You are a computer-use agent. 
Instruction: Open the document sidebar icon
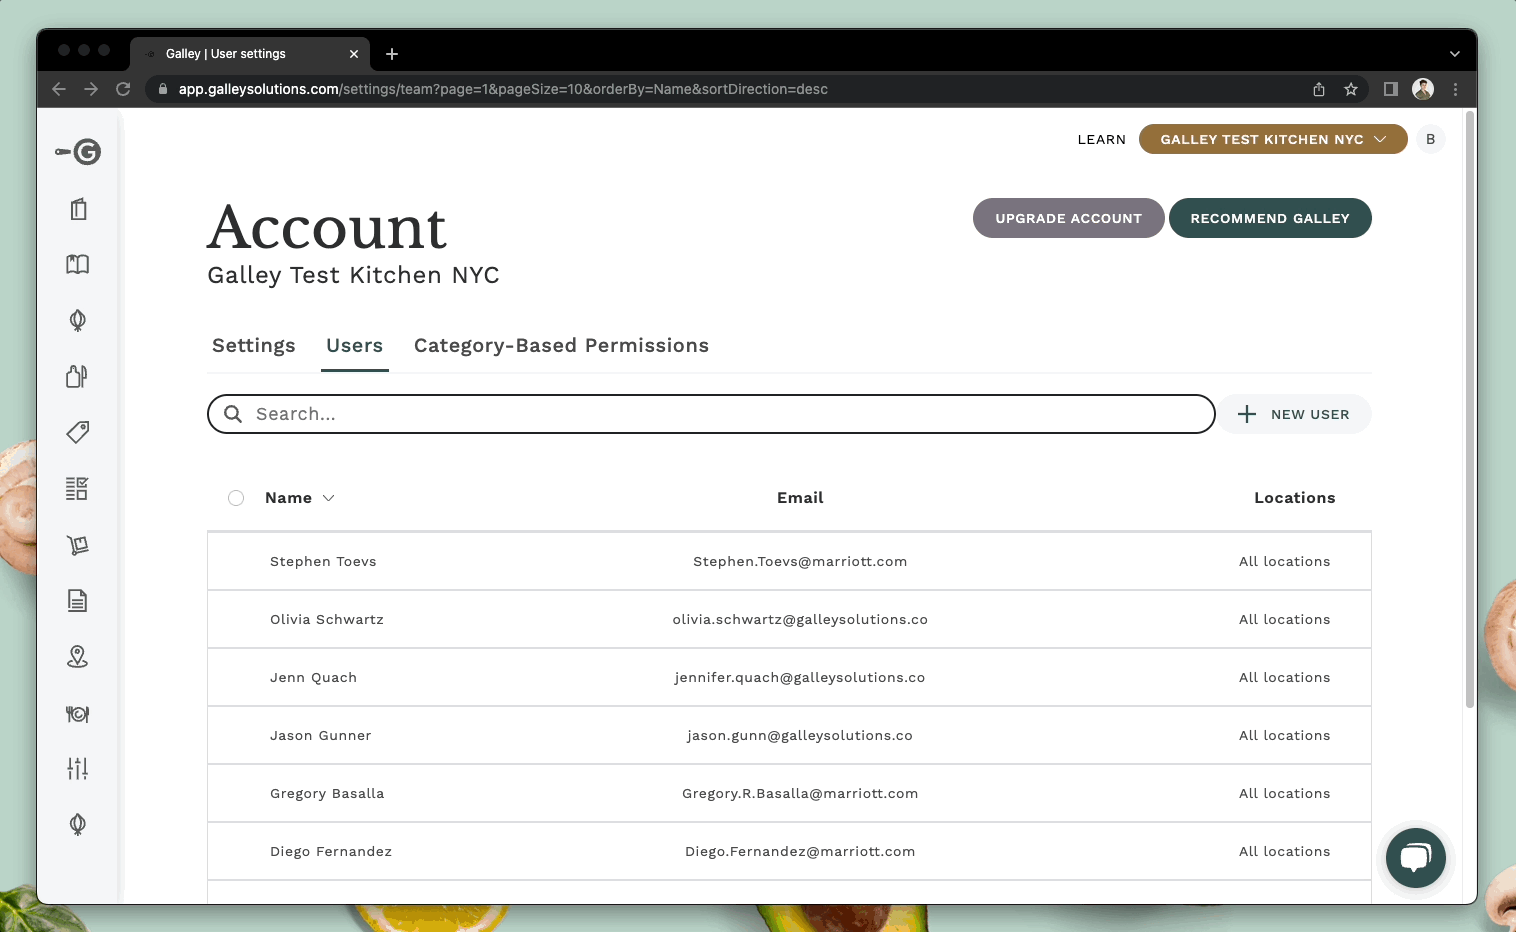click(x=78, y=601)
